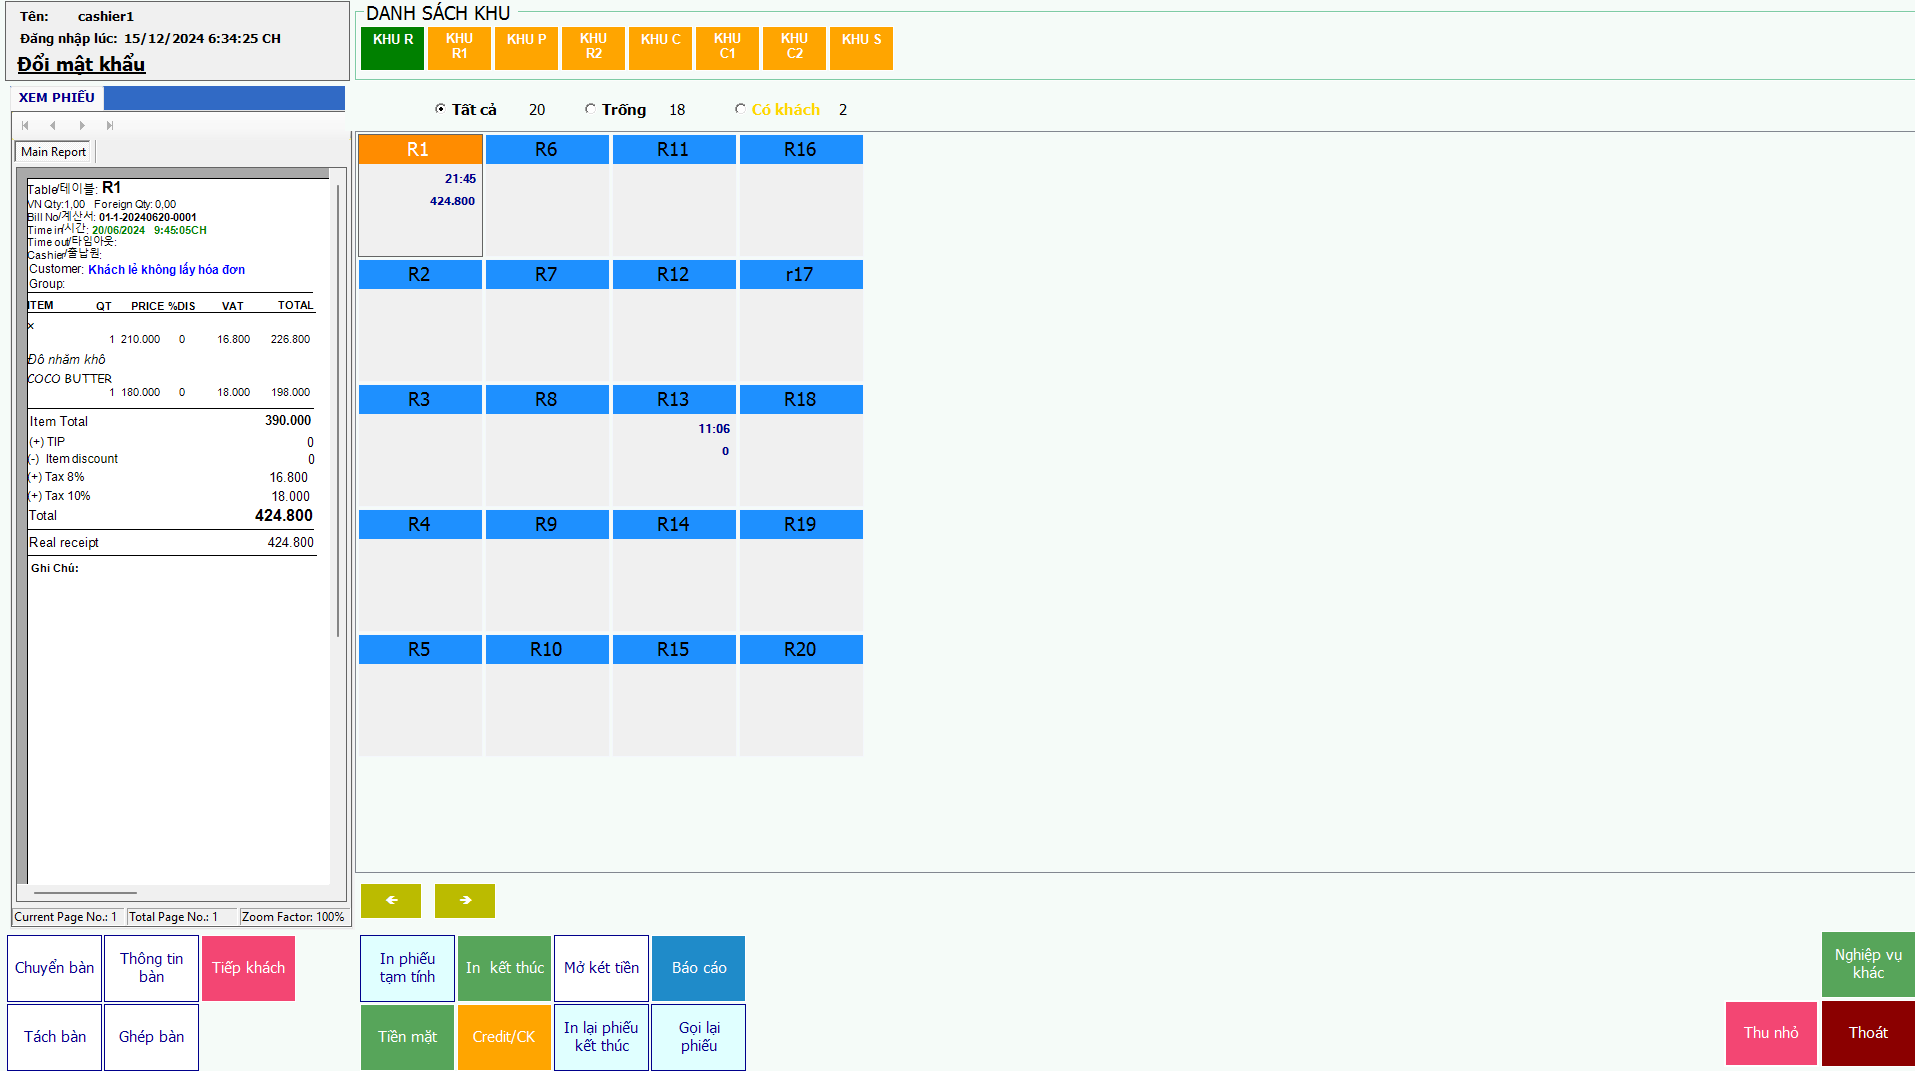Select table R12
1915x1071 pixels.
tap(674, 320)
